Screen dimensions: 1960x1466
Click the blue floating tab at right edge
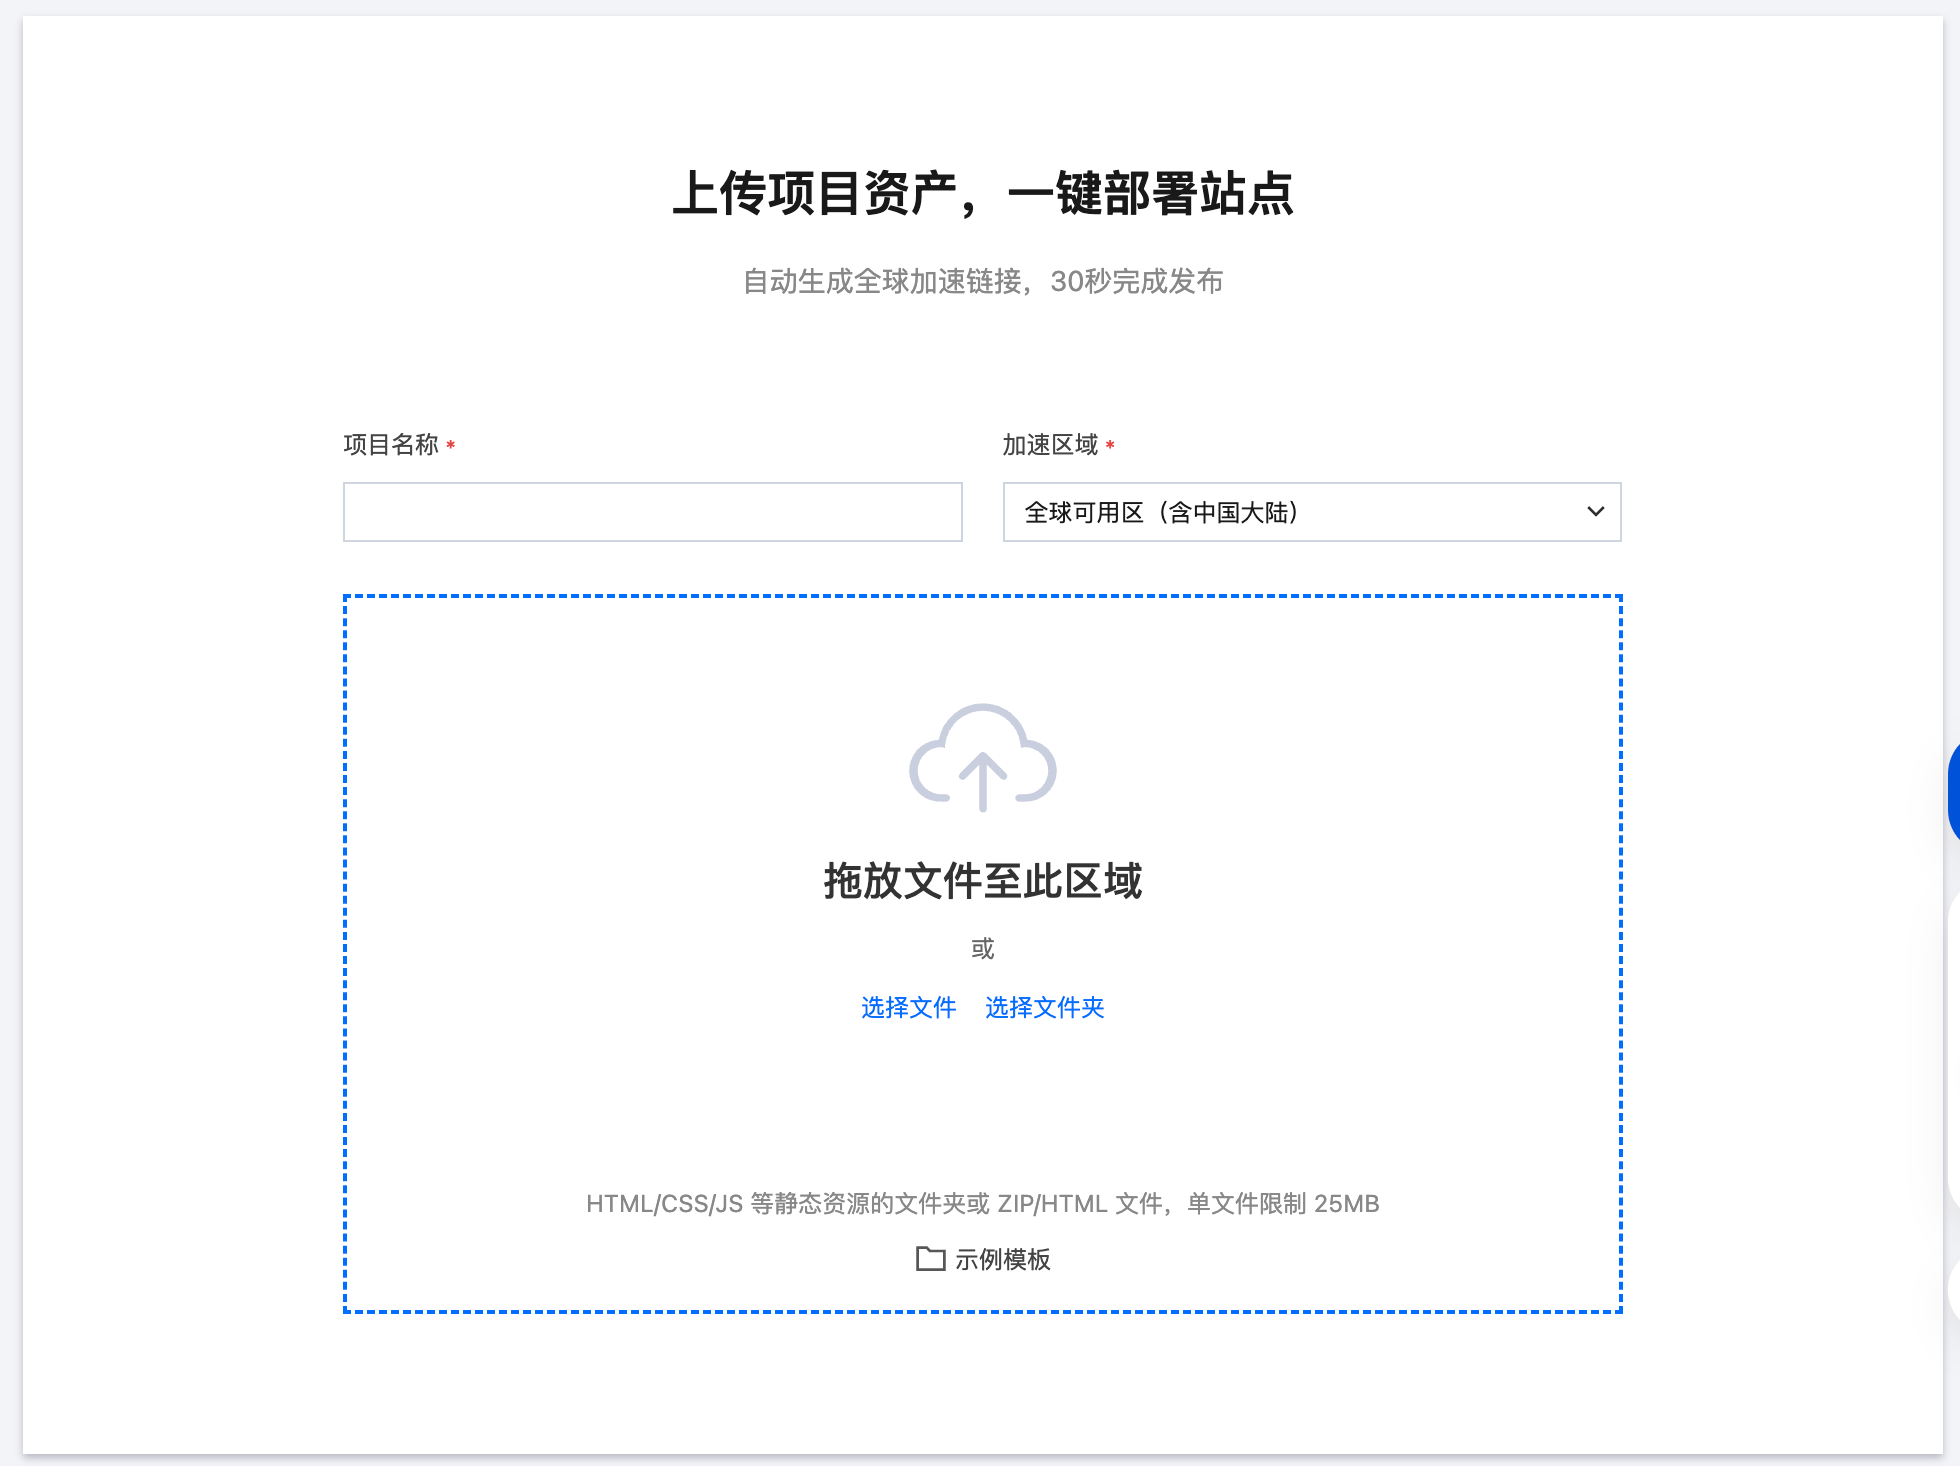[1953, 792]
